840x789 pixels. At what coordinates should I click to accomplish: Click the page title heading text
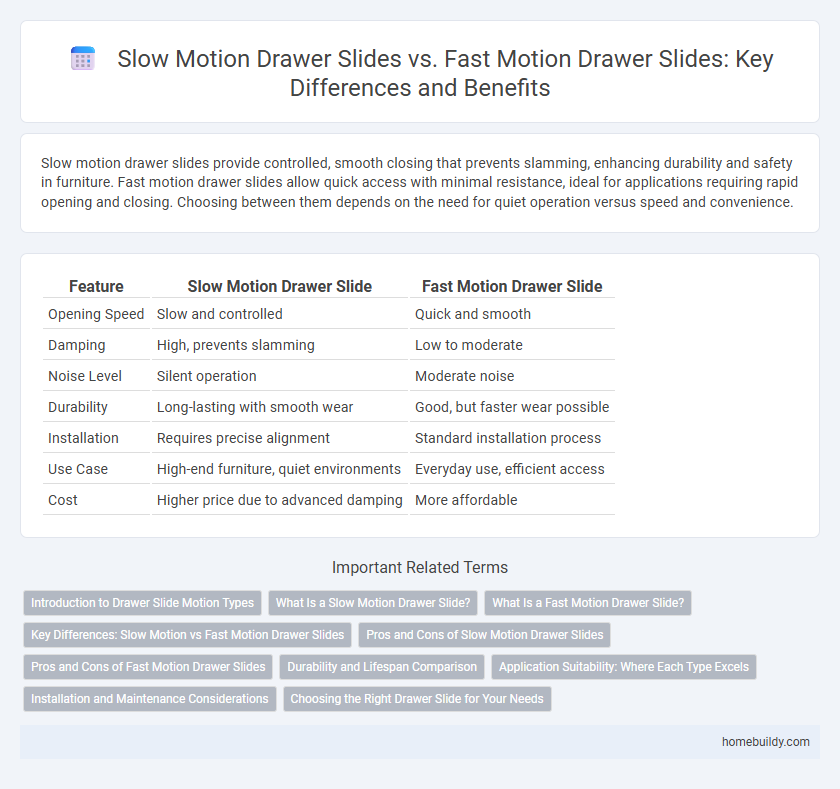445,73
